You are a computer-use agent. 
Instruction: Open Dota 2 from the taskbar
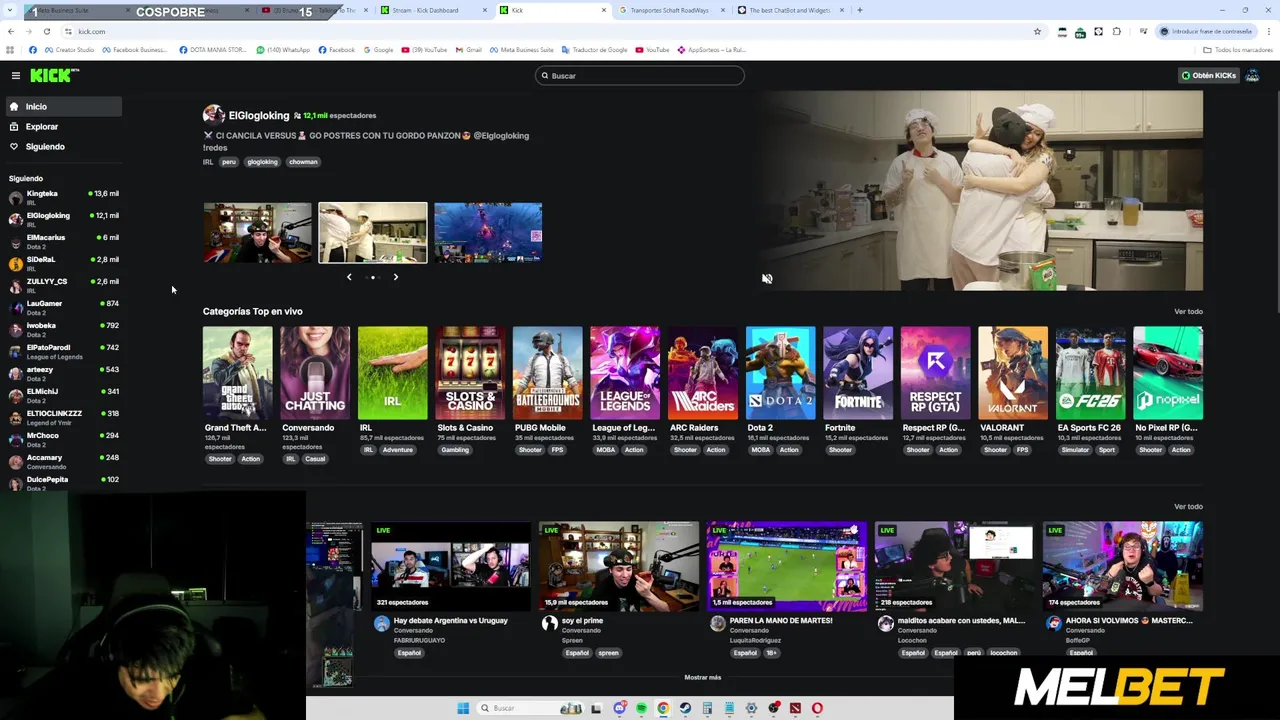[795, 708]
